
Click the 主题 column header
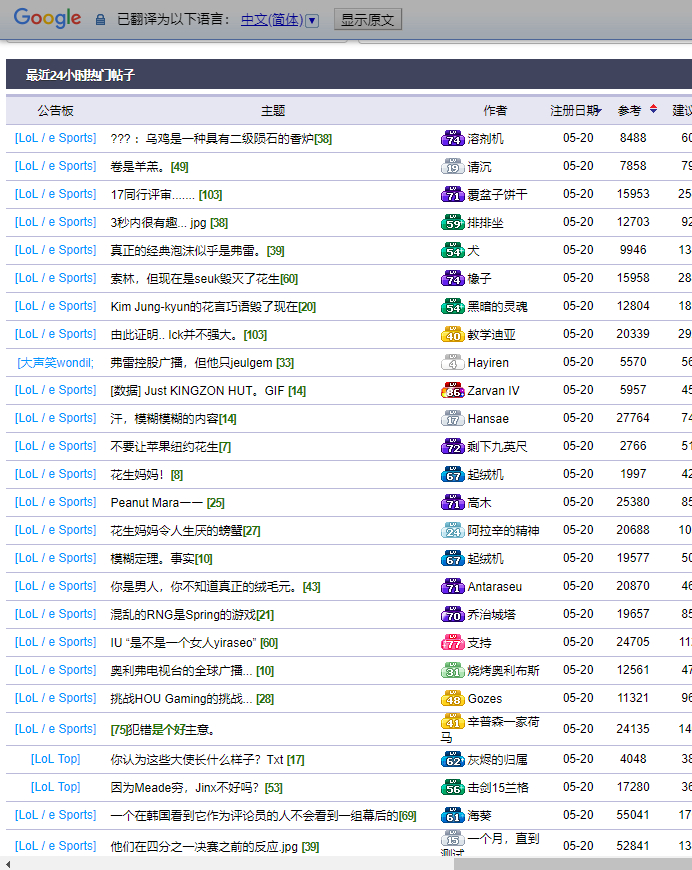(273, 110)
